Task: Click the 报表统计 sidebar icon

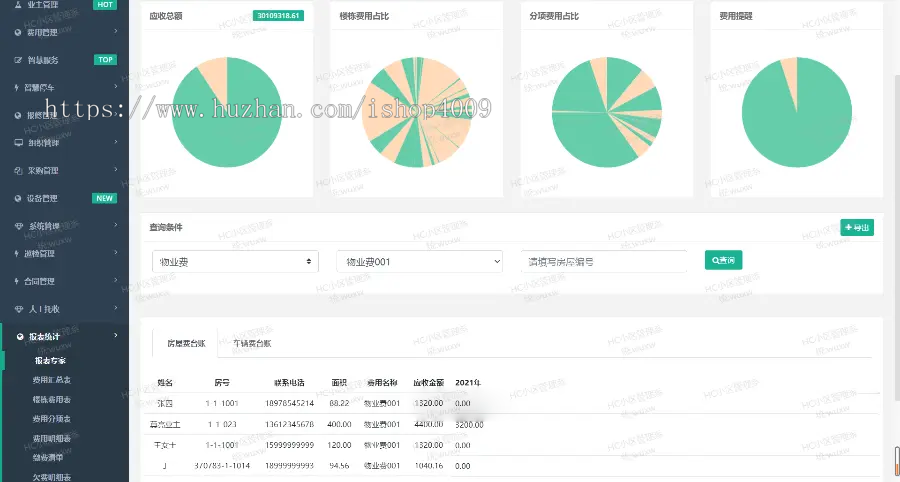Action: pos(21,336)
